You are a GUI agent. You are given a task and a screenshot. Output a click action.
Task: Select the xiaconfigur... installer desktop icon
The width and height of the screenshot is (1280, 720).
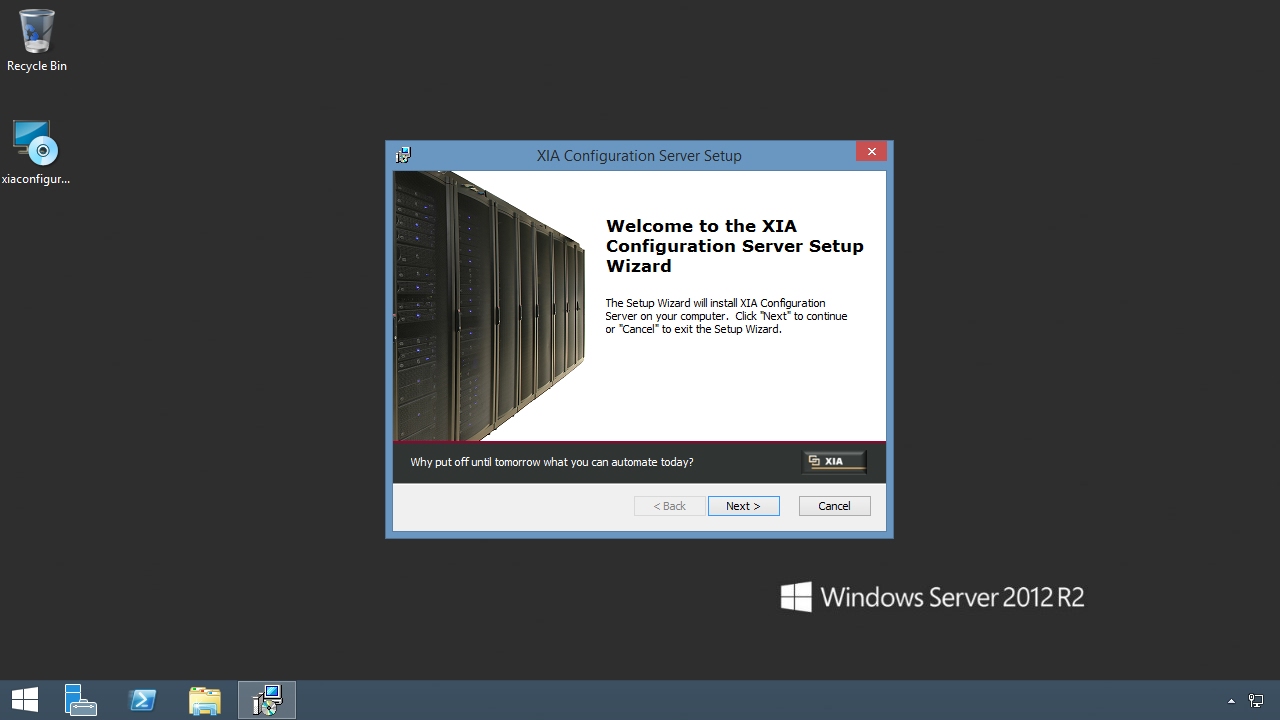pyautogui.click(x=36, y=153)
